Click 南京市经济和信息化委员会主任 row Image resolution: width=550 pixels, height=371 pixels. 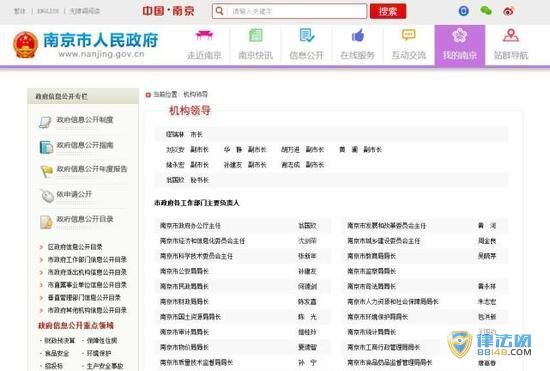[242, 241]
